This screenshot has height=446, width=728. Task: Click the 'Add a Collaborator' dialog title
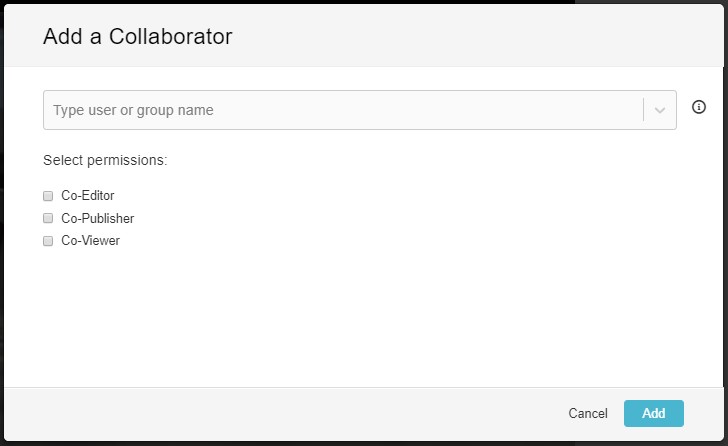tap(138, 36)
